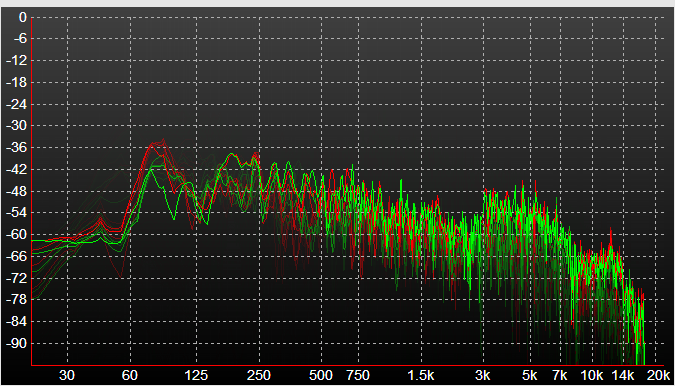The image size is (675, 386).
Task: Click the -18 dB level label
Action: [x=16, y=82]
